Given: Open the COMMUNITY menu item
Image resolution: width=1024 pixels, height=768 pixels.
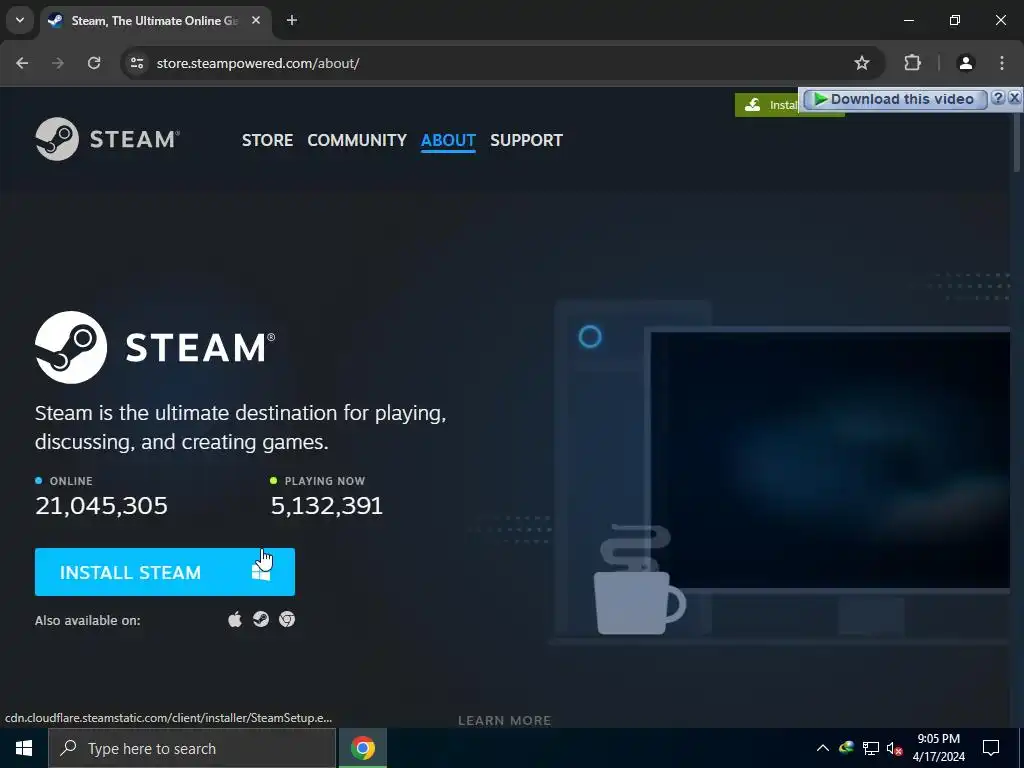Looking at the screenshot, I should tap(357, 140).
